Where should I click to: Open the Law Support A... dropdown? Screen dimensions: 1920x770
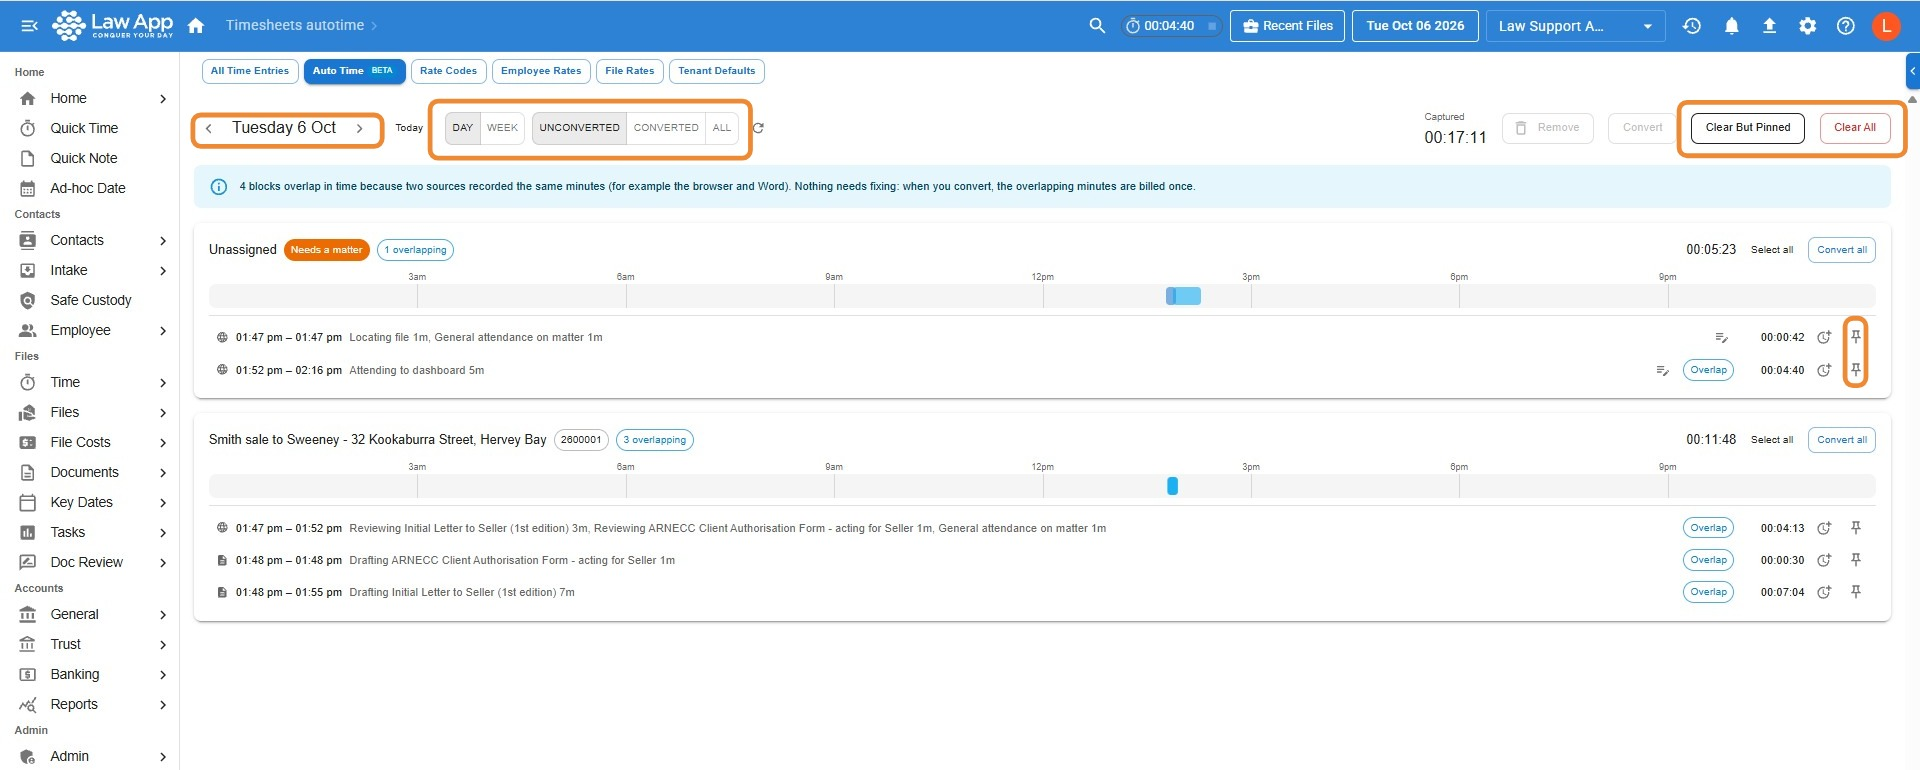click(1575, 26)
